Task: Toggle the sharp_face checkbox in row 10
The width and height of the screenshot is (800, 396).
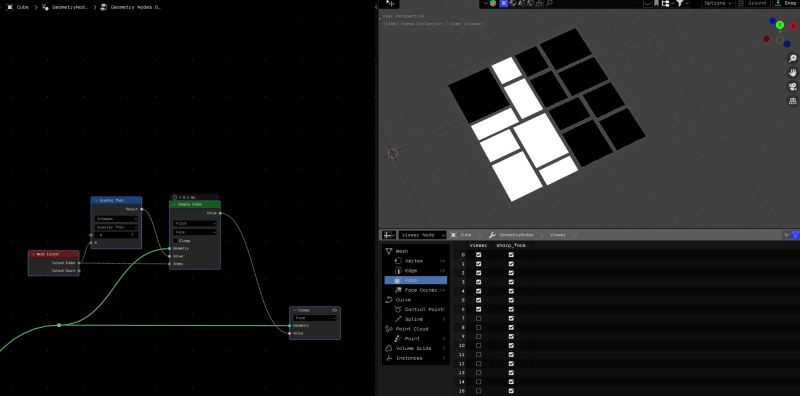Action: coord(511,345)
